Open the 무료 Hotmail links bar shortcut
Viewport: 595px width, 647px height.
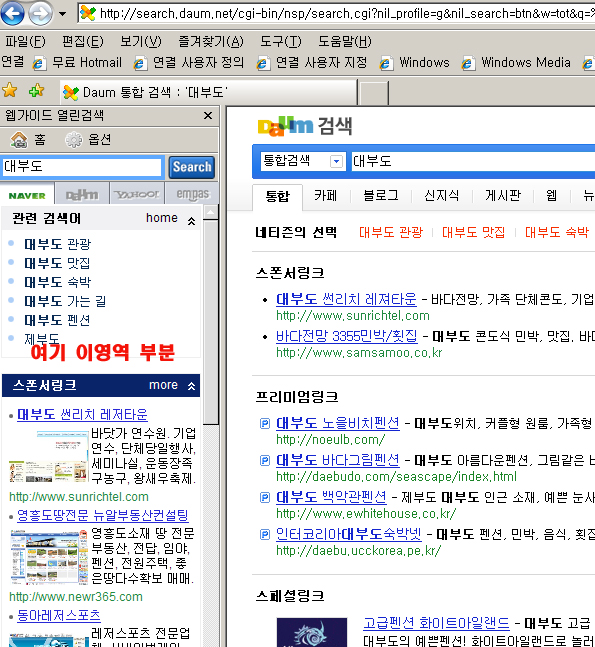pos(78,63)
